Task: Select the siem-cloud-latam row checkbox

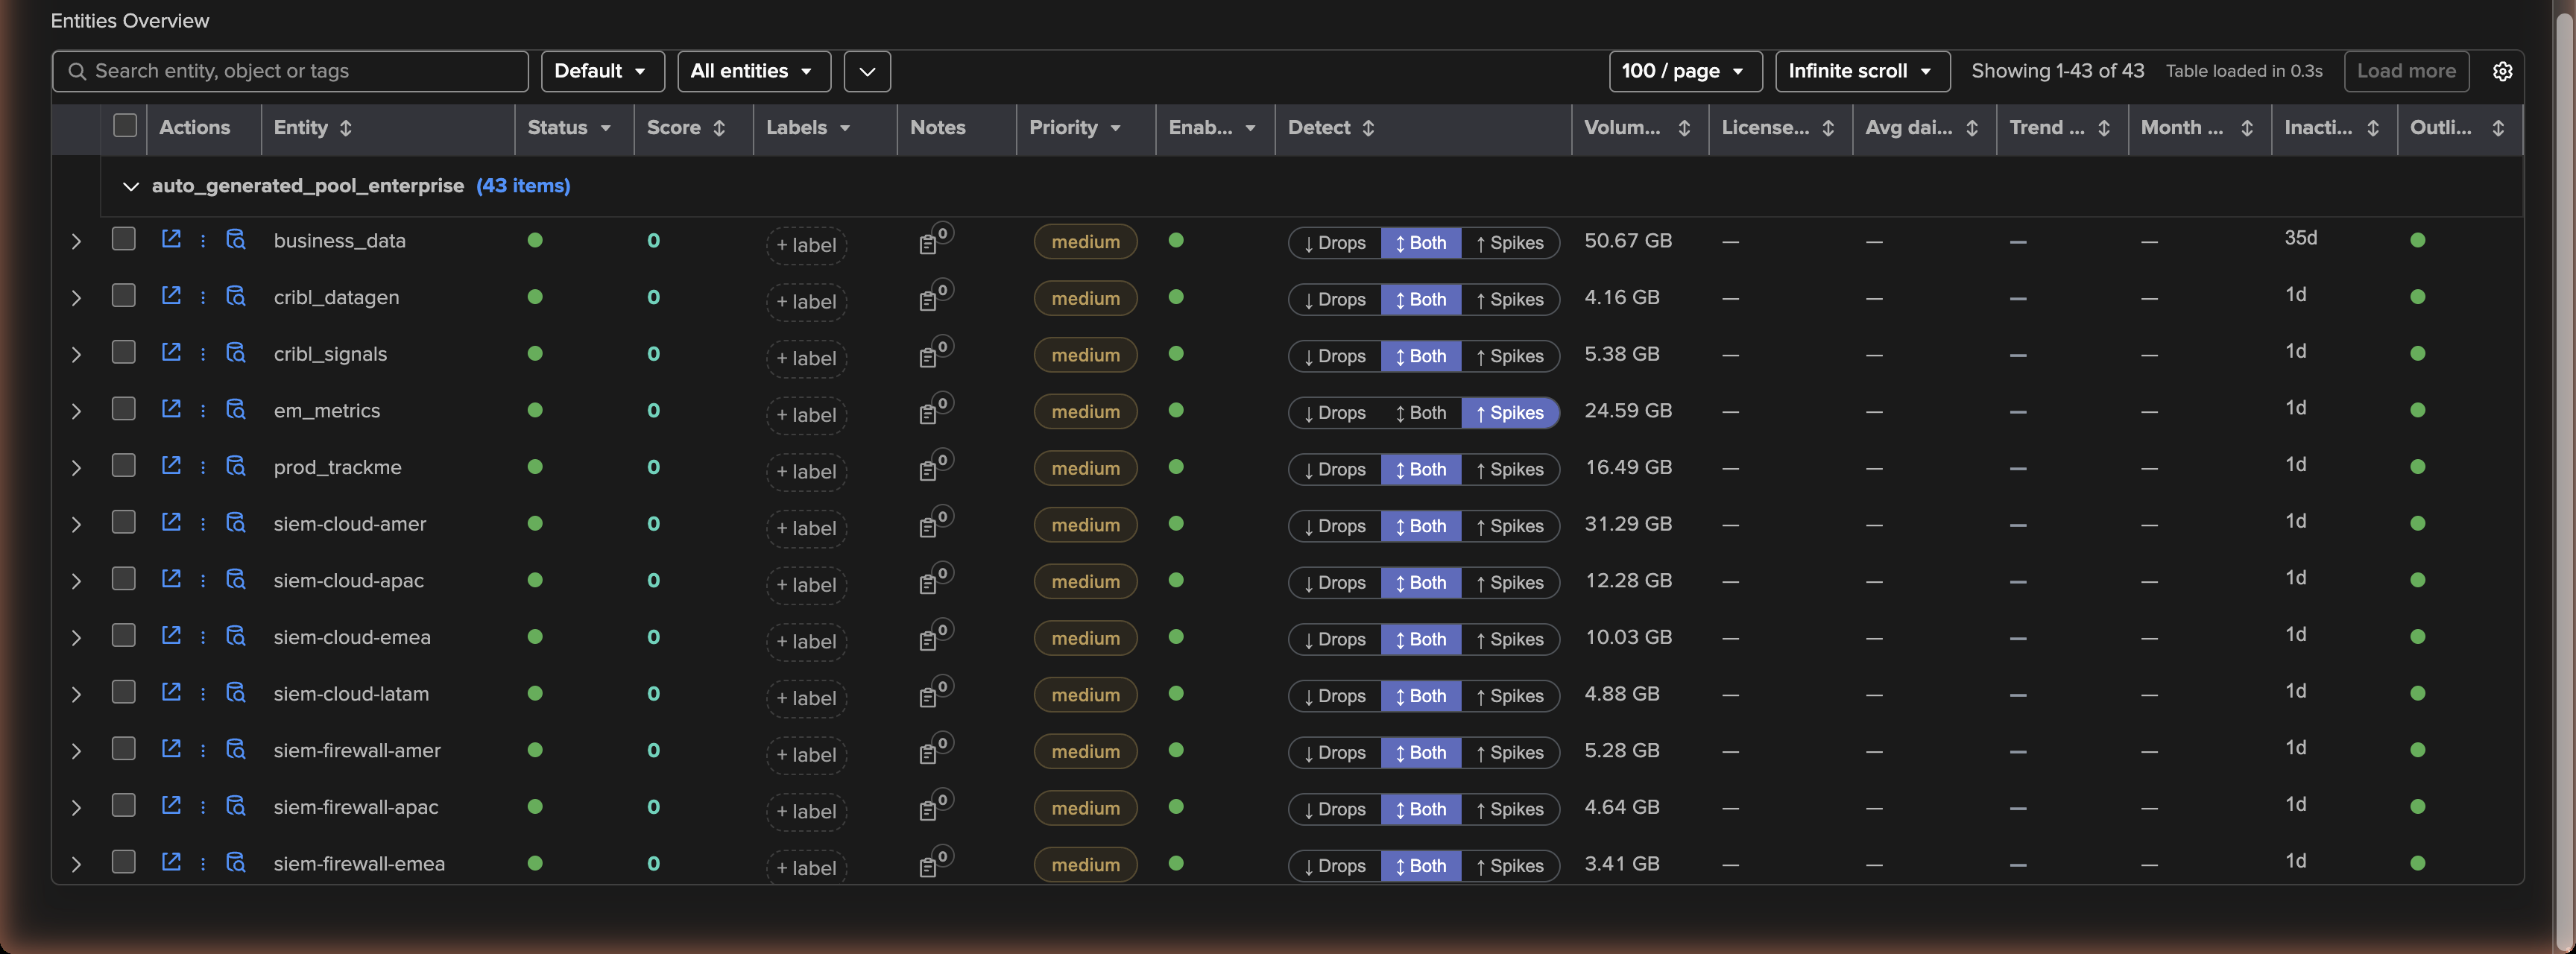Action: pos(124,692)
